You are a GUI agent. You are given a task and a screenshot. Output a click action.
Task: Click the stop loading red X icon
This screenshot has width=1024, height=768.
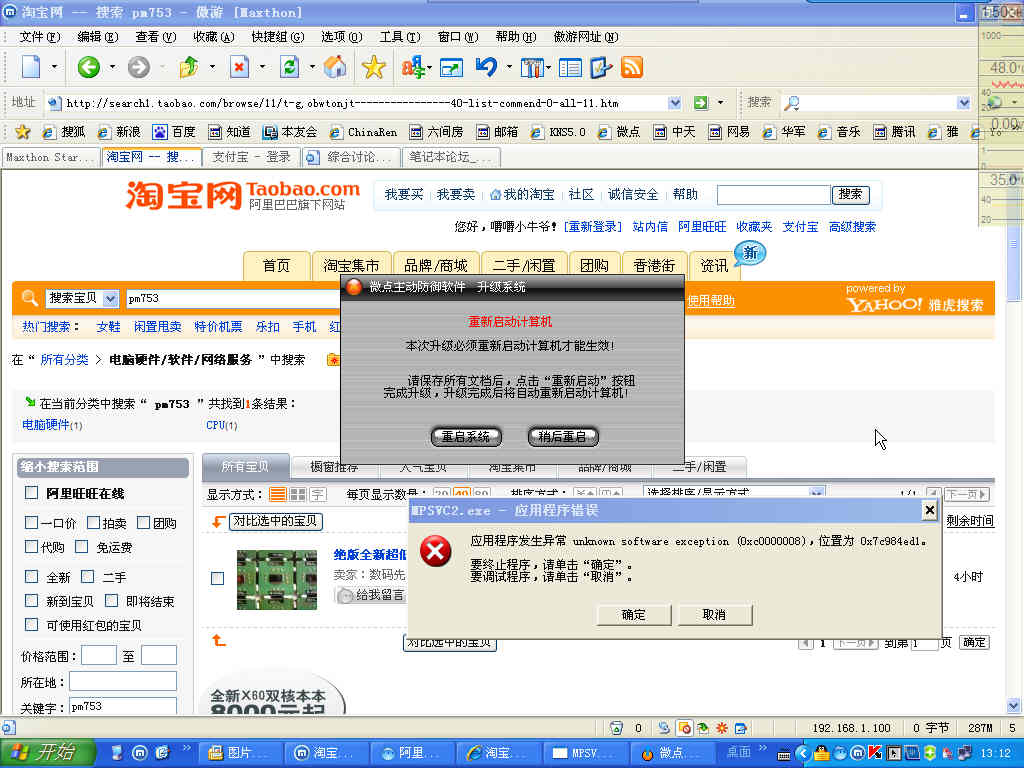pyautogui.click(x=239, y=67)
